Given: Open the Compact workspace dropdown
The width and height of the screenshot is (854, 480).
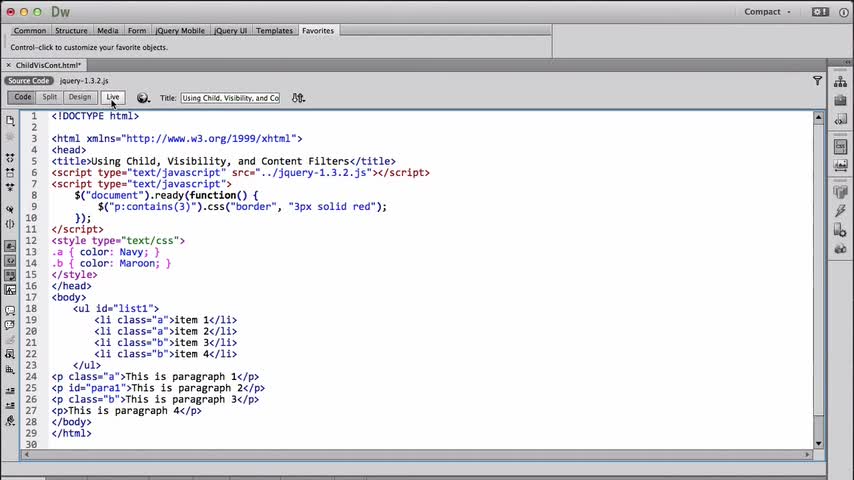Looking at the screenshot, I should pos(767,12).
